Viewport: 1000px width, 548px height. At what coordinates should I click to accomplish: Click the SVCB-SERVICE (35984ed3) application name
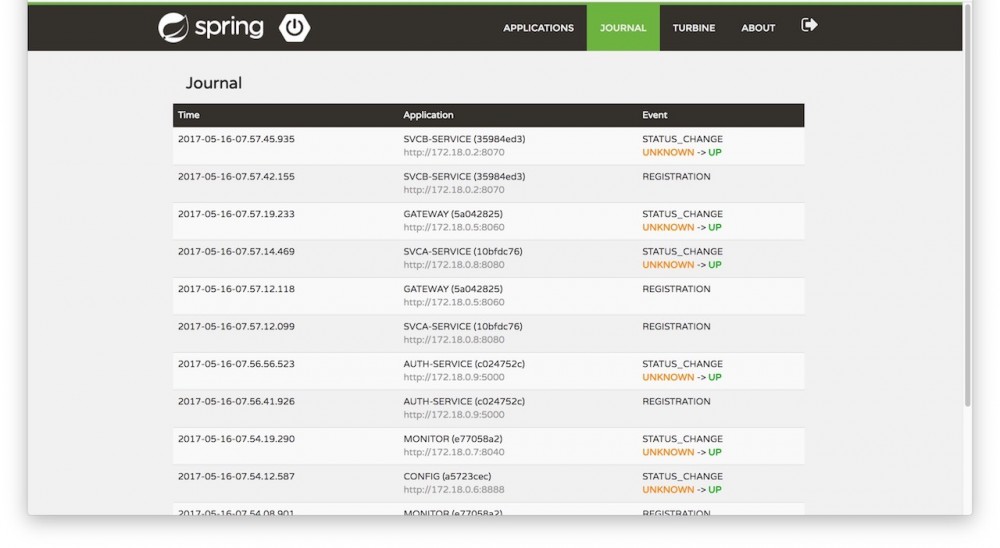tap(464, 139)
